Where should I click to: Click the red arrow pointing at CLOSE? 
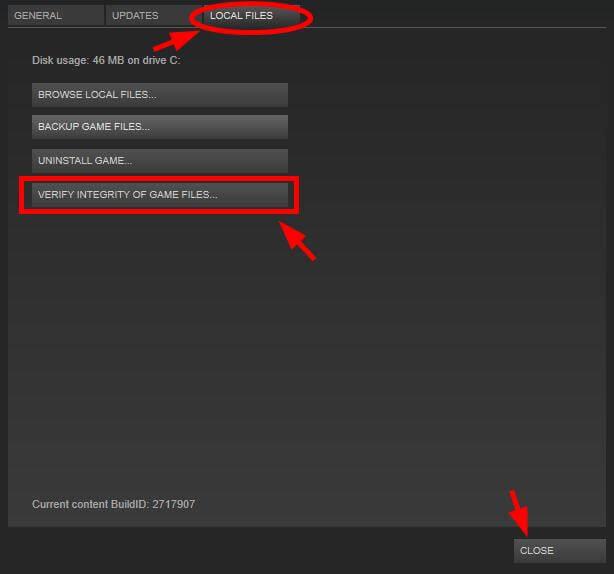518,512
